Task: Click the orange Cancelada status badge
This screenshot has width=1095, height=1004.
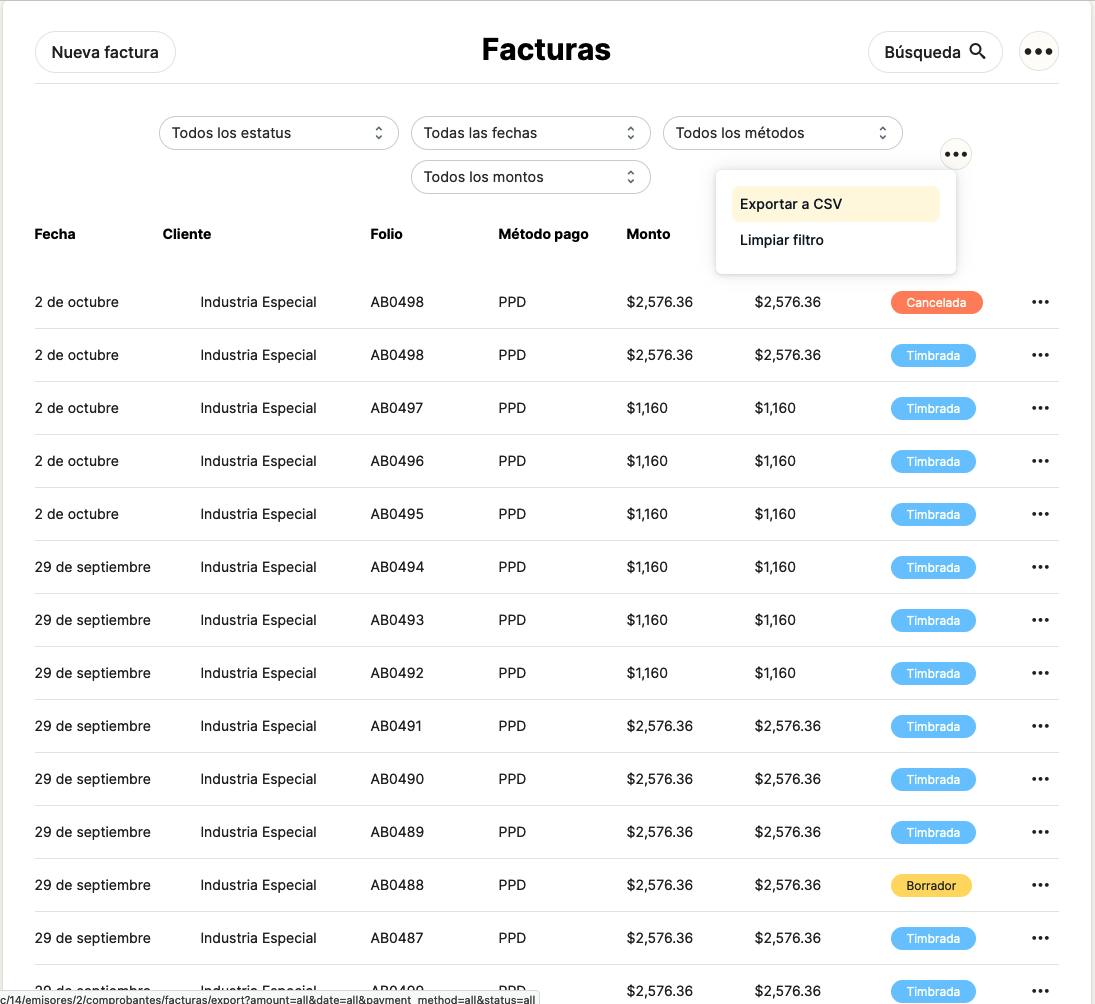Action: [936, 302]
